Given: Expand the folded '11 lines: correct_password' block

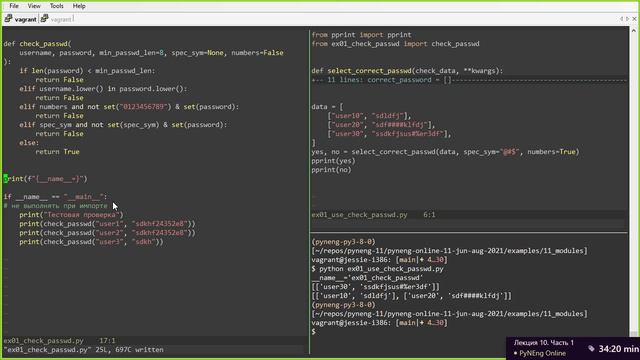Looking at the screenshot, I should tap(469, 80).
